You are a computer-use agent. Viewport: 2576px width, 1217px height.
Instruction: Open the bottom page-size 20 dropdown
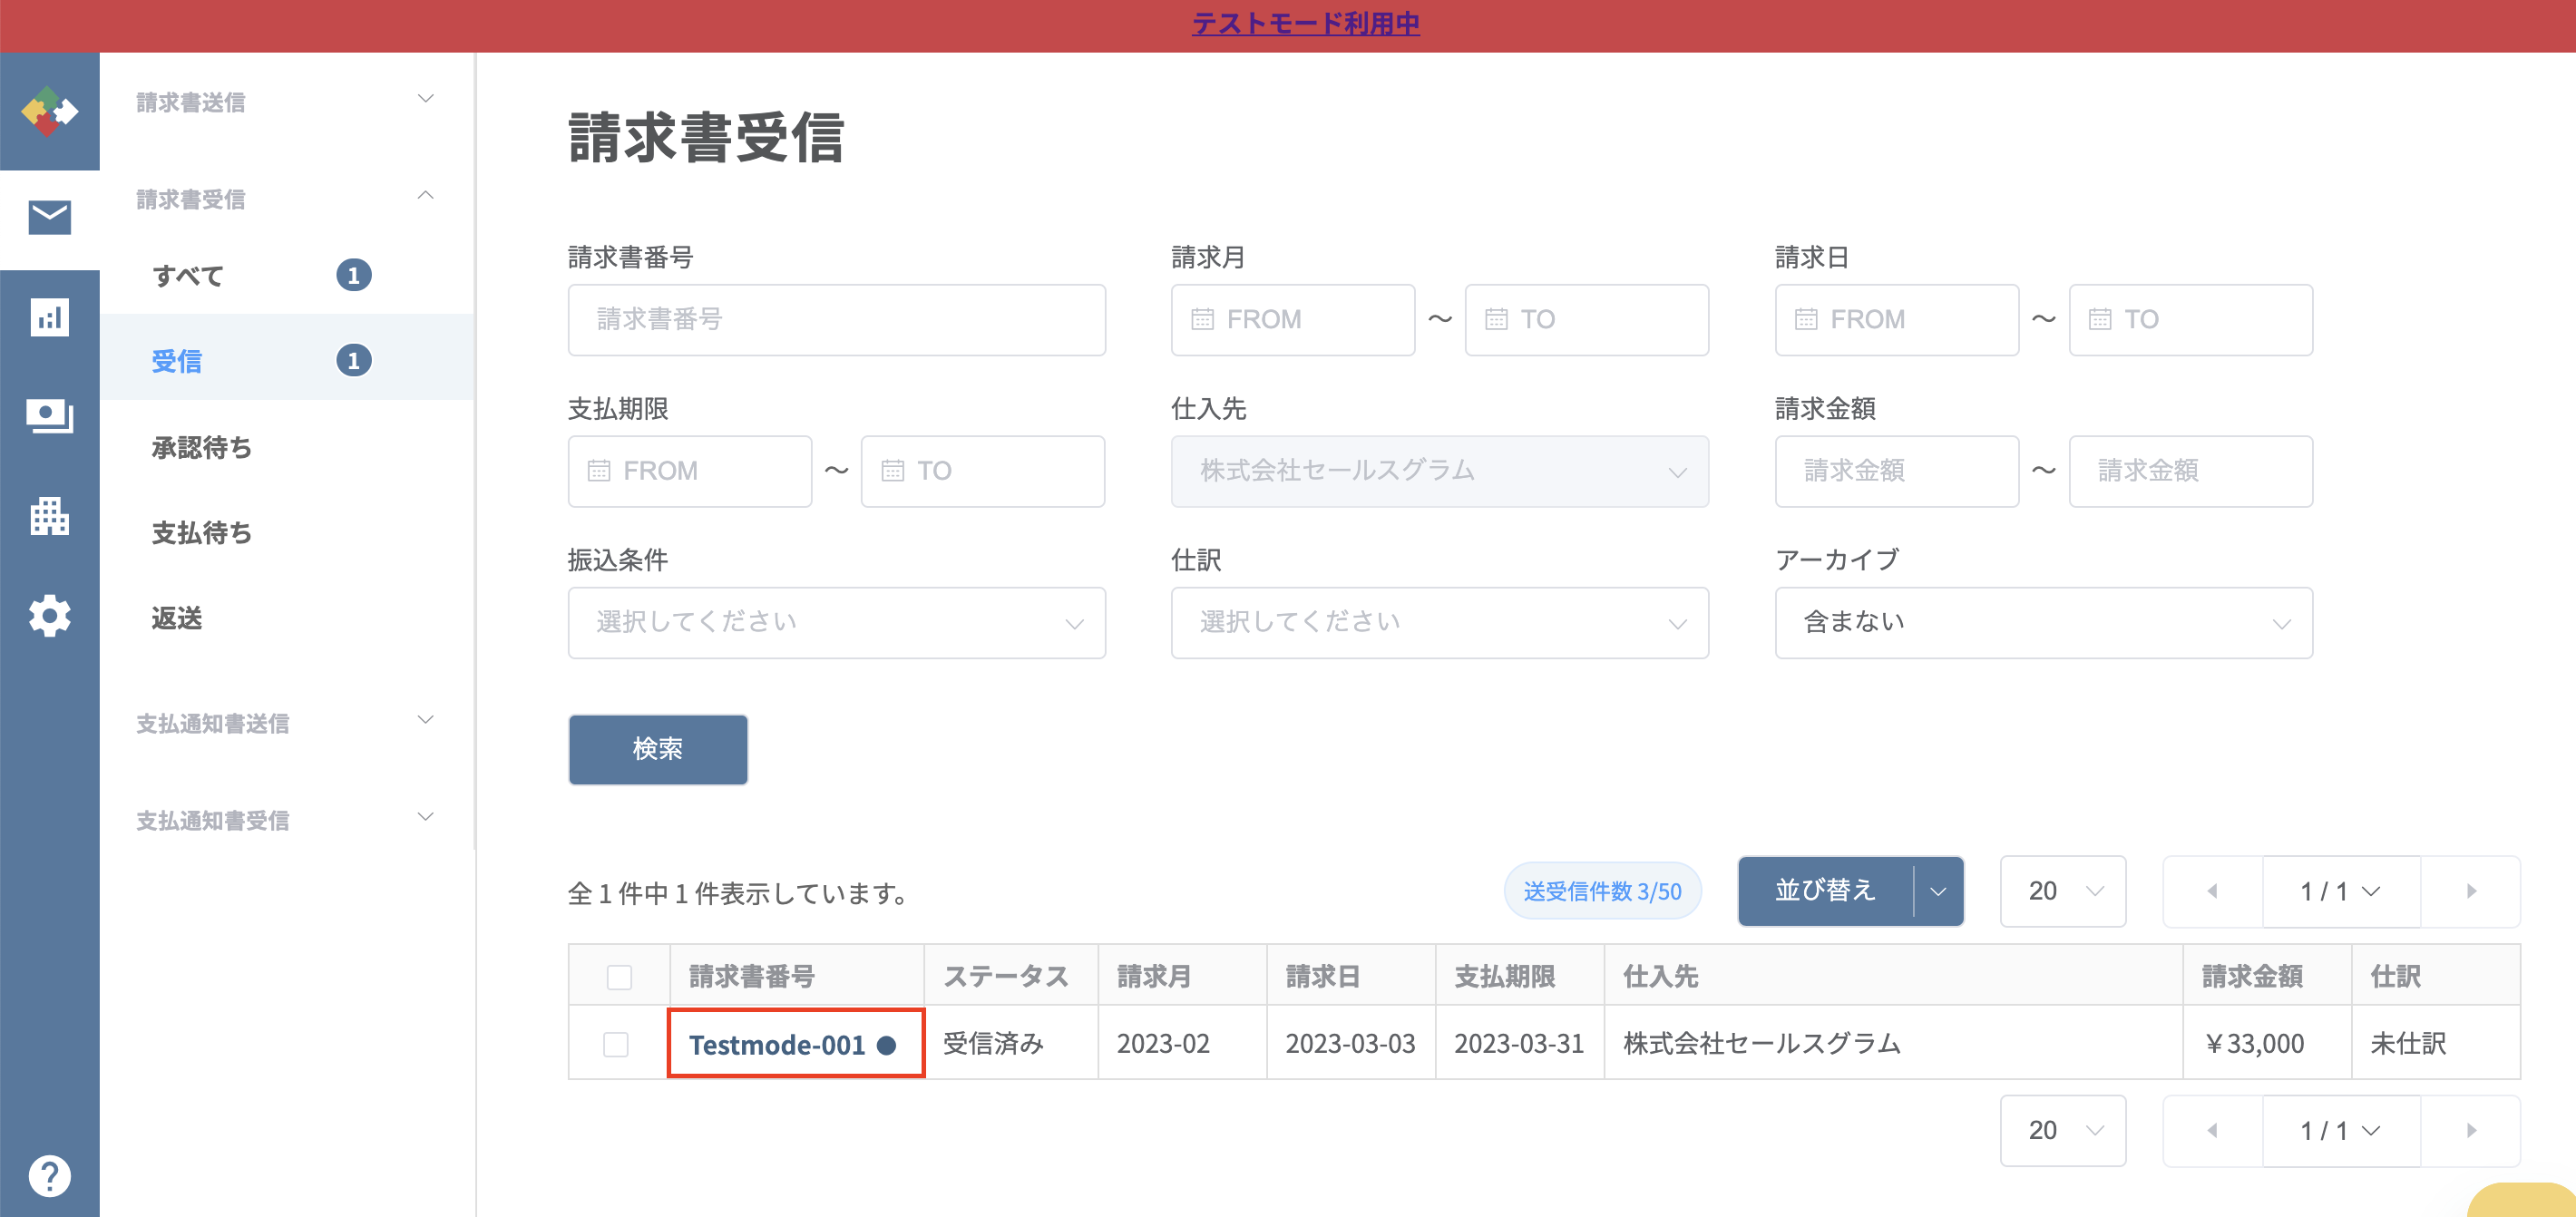pyautogui.click(x=2062, y=1130)
